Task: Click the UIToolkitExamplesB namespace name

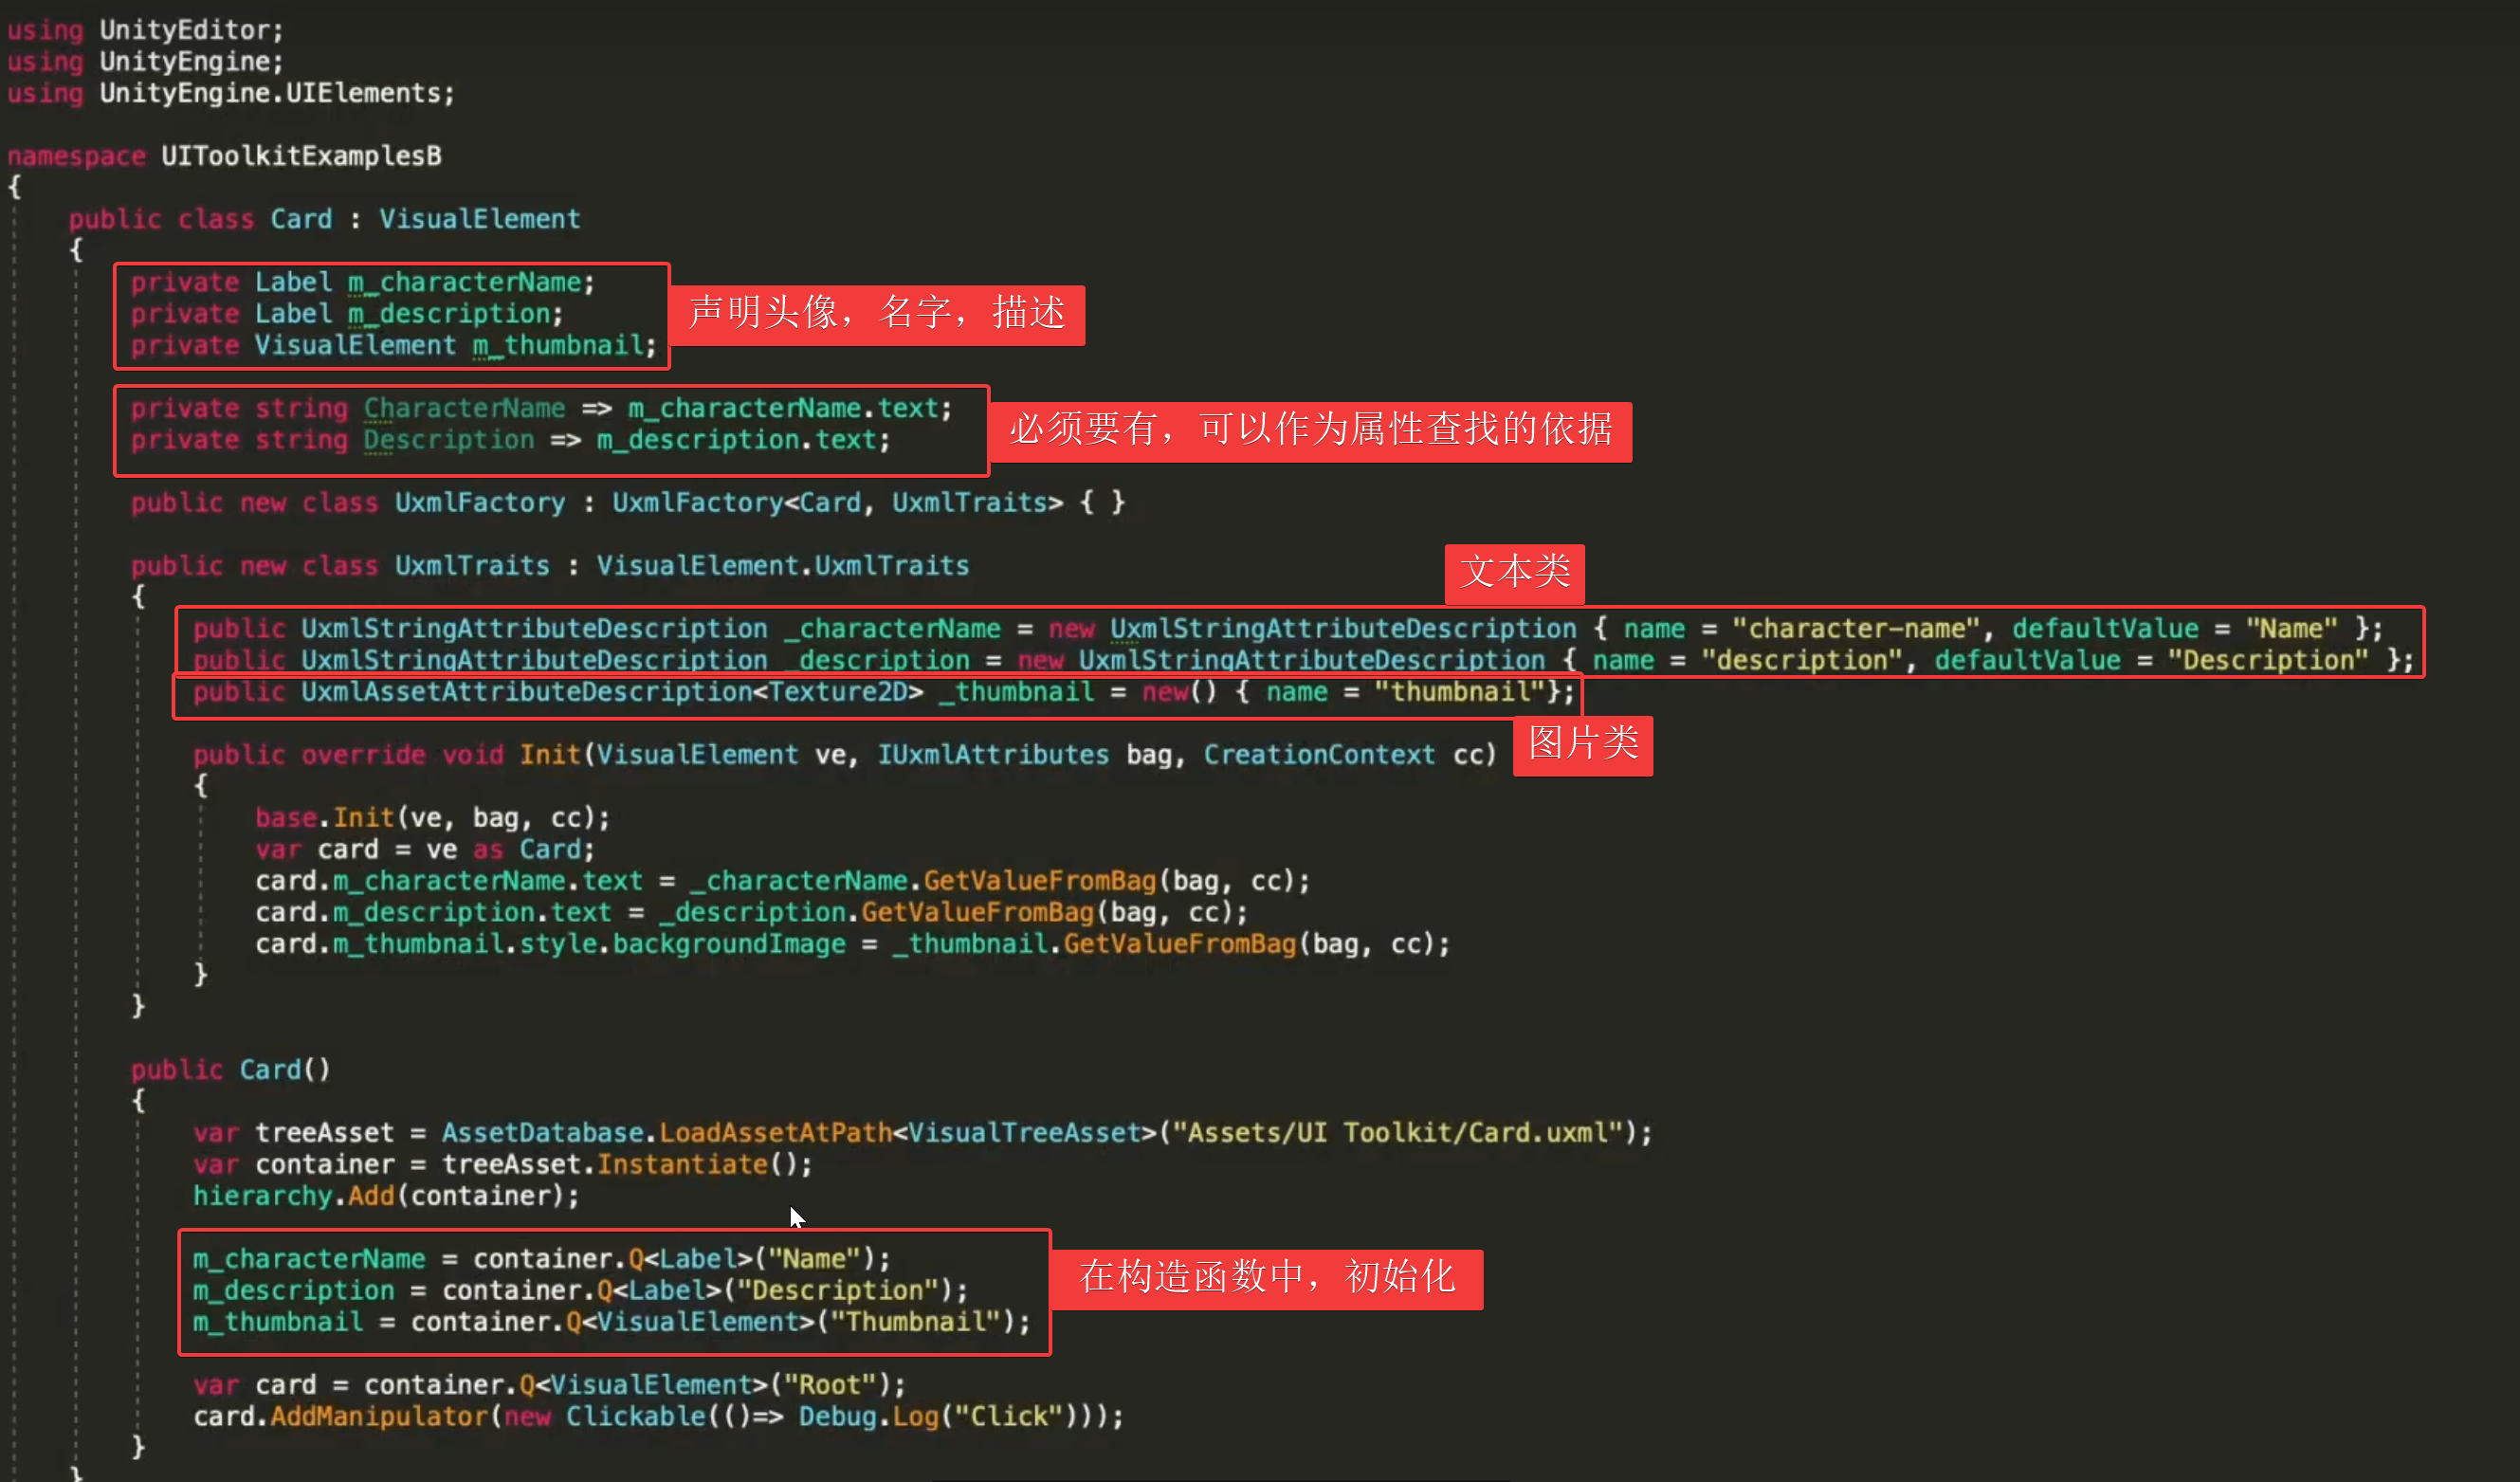Action: [301, 156]
